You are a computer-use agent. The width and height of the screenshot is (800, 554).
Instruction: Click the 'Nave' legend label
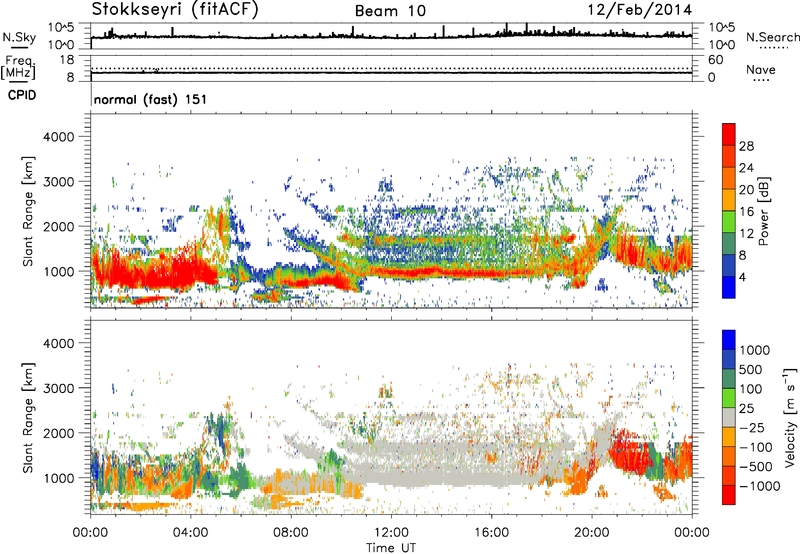coord(760,69)
